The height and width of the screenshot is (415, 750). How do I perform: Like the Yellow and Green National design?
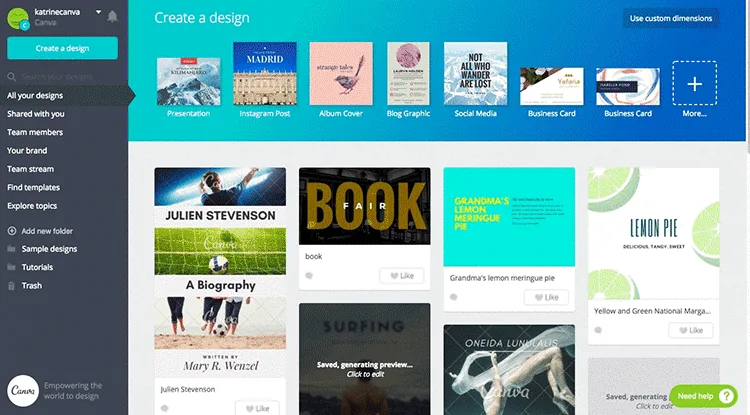691,330
